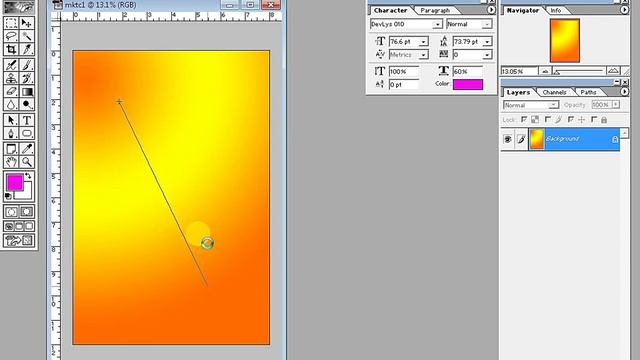Viewport: 640px width, 360px height.
Task: Select the Path Component Selection arrow tool
Action: (11, 120)
